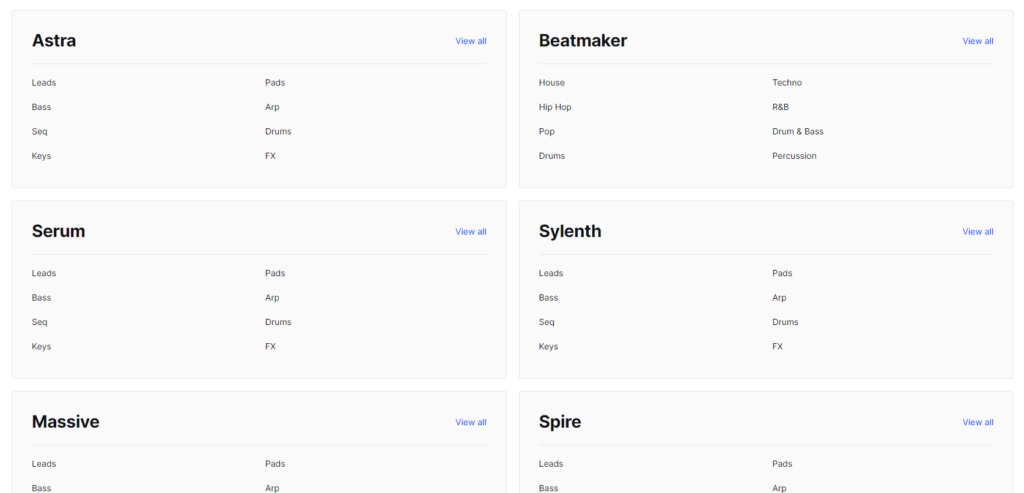Select Leads under Astra
The width and height of the screenshot is (1024, 493).
(44, 83)
